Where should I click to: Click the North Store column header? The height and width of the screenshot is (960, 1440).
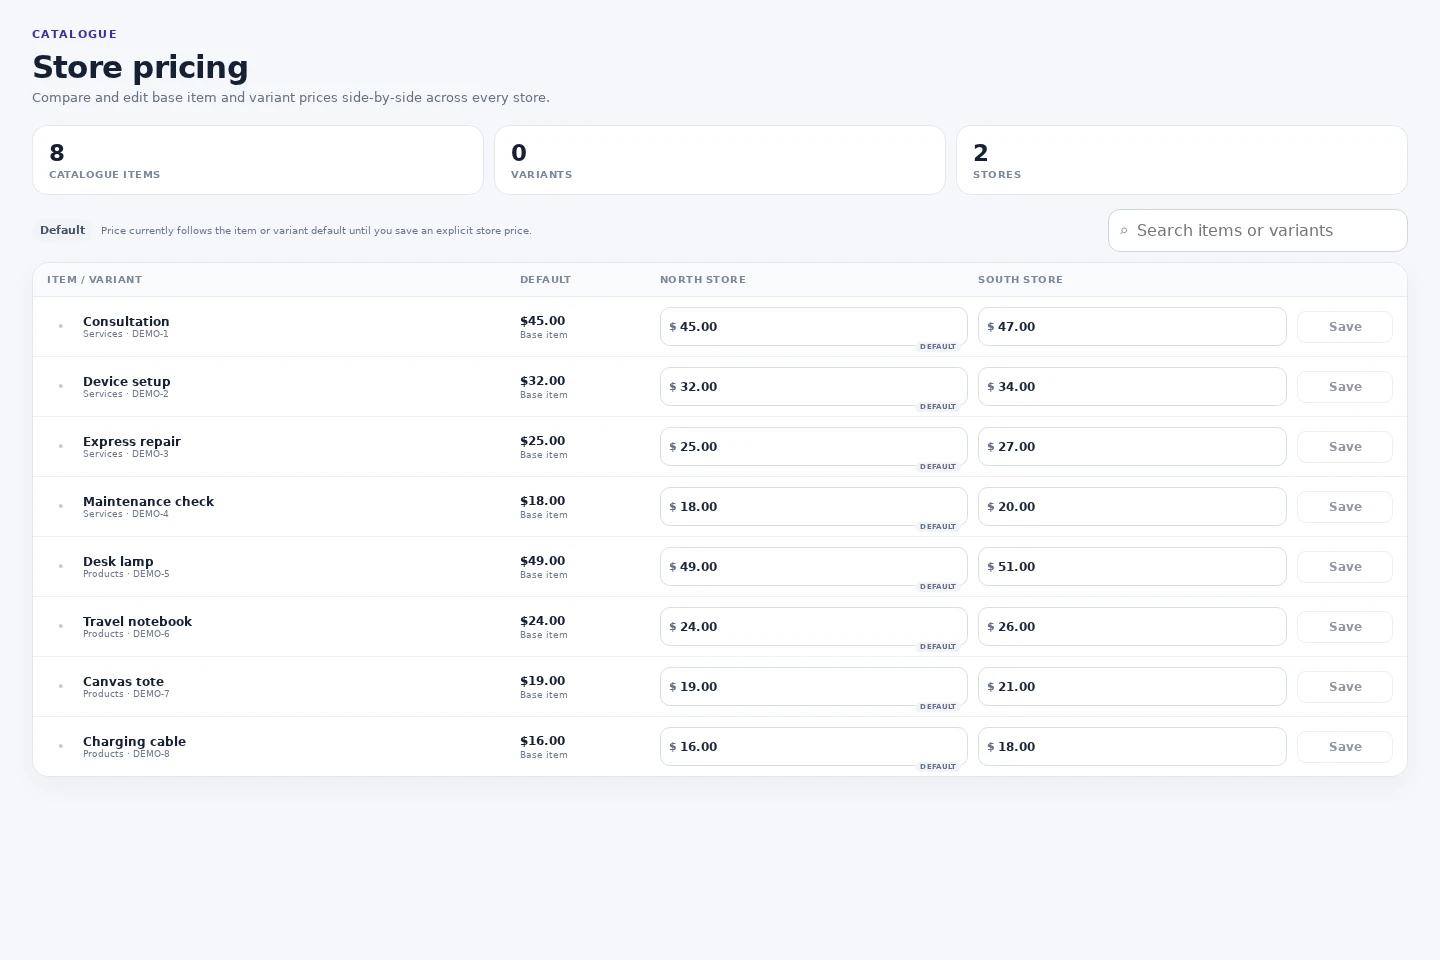point(703,280)
